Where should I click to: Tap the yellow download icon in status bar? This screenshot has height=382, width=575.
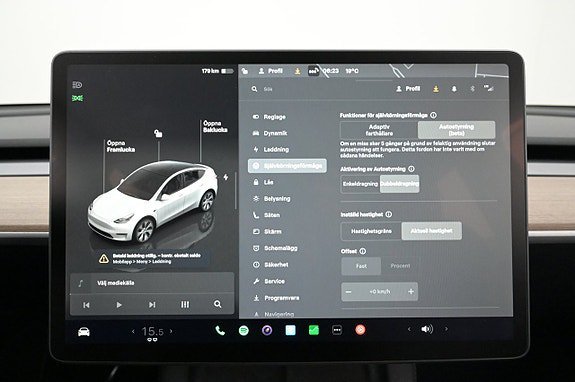click(297, 71)
